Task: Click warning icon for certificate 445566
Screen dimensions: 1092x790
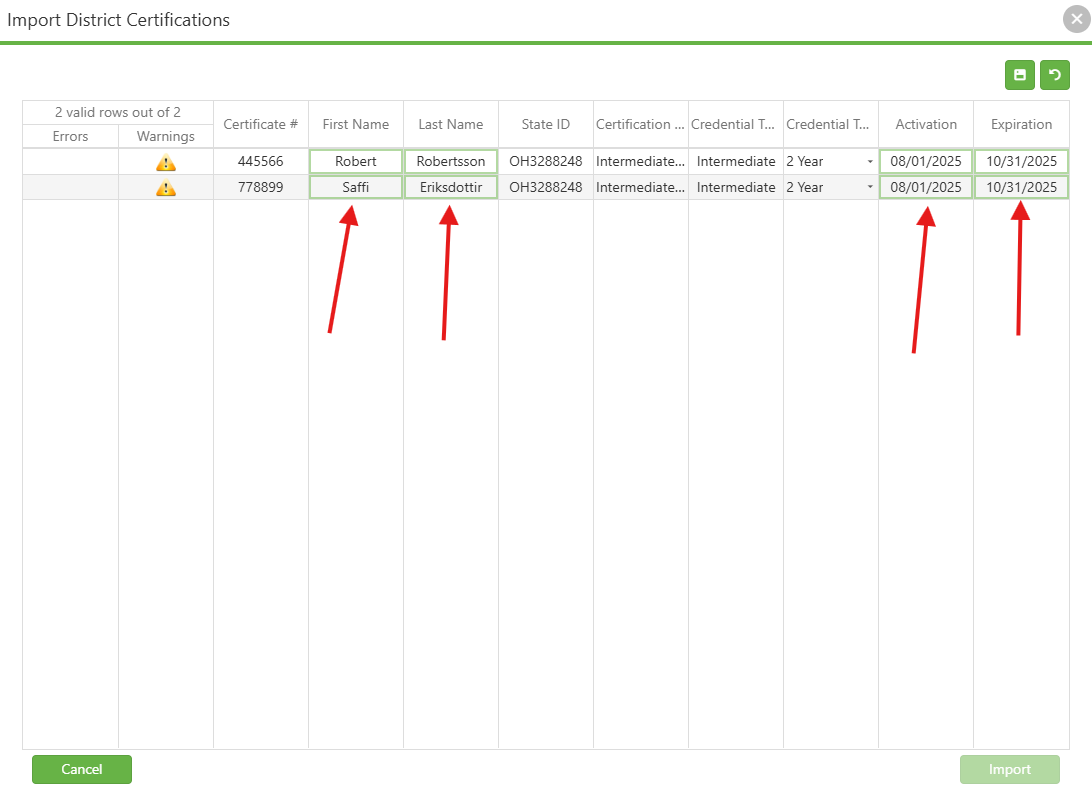Action: pos(166,163)
